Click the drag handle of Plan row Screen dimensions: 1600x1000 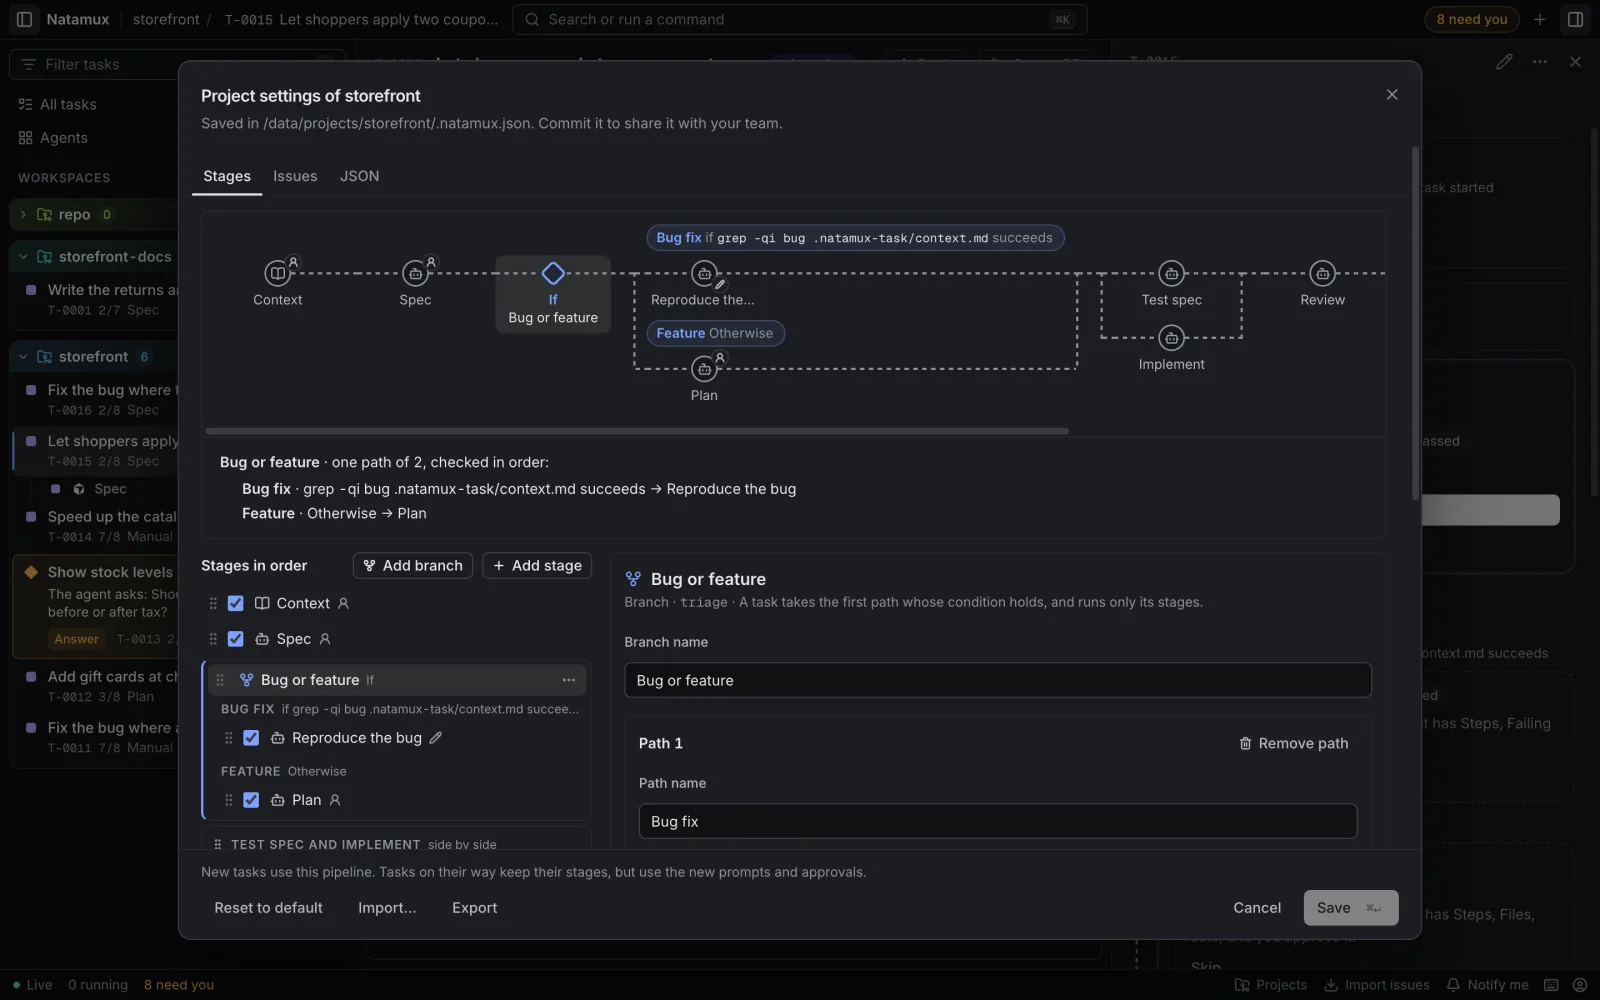pyautogui.click(x=228, y=800)
